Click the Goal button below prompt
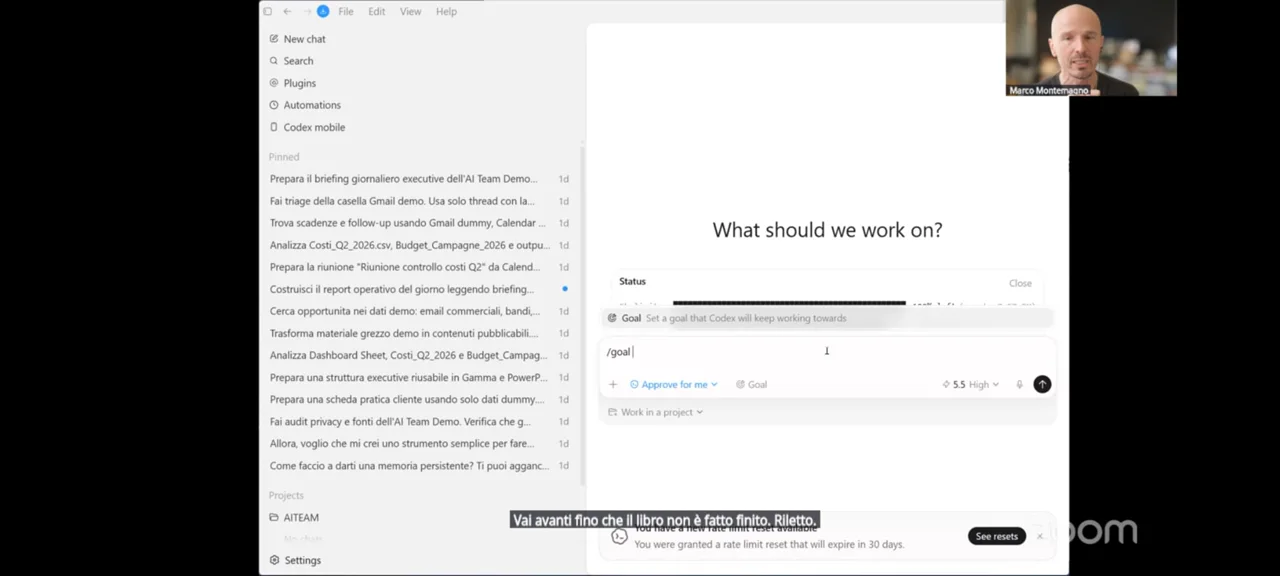The image size is (1280, 576). pyautogui.click(x=751, y=384)
